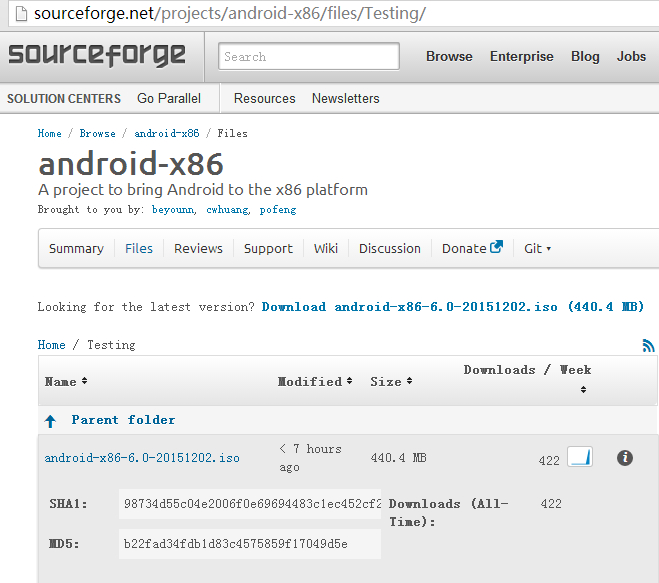Open the Jobs link in header

tap(631, 56)
